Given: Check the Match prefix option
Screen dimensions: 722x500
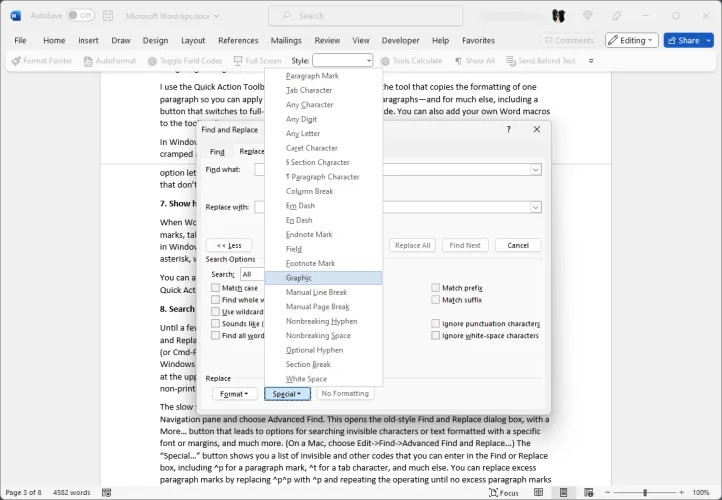Looking at the screenshot, I should [x=436, y=288].
